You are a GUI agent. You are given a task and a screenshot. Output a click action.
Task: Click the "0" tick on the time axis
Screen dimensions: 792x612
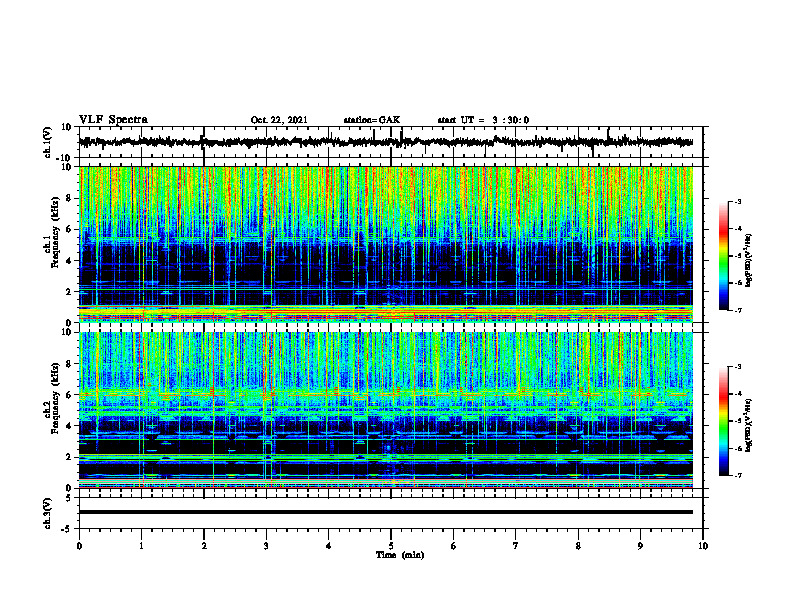79,546
